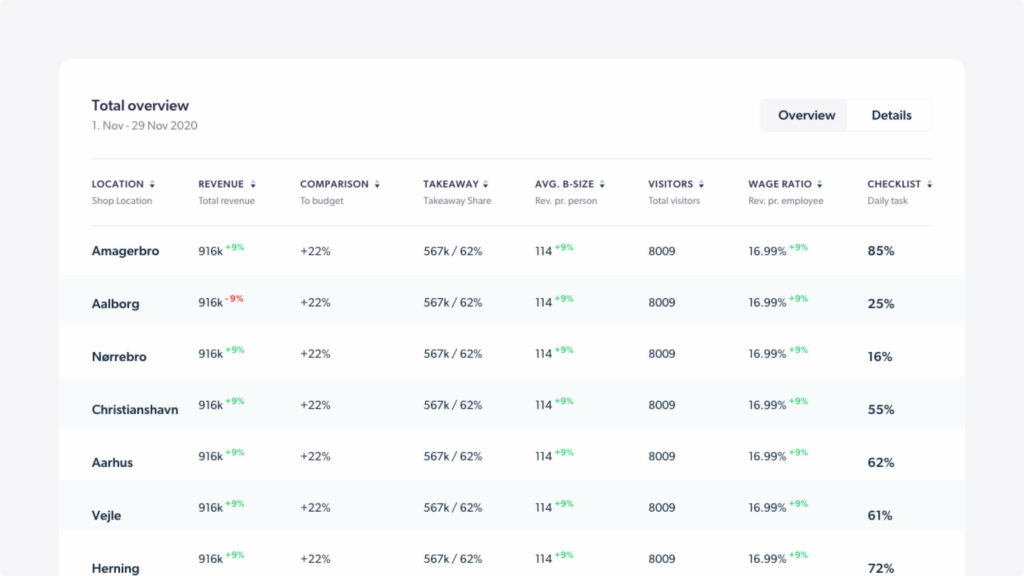1024x576 pixels.
Task: Click the date range 1. Nov - 29 Nov 2020
Action: pyautogui.click(x=144, y=126)
